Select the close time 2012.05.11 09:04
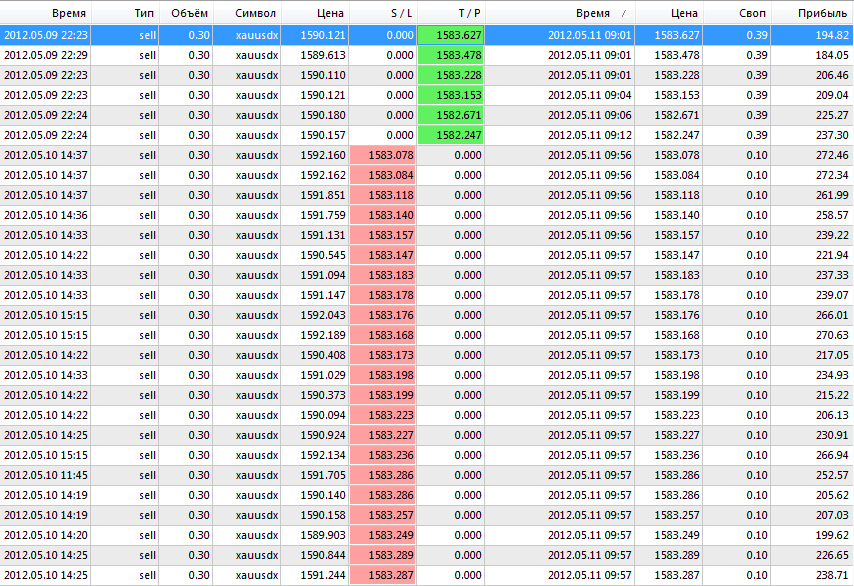 point(590,95)
